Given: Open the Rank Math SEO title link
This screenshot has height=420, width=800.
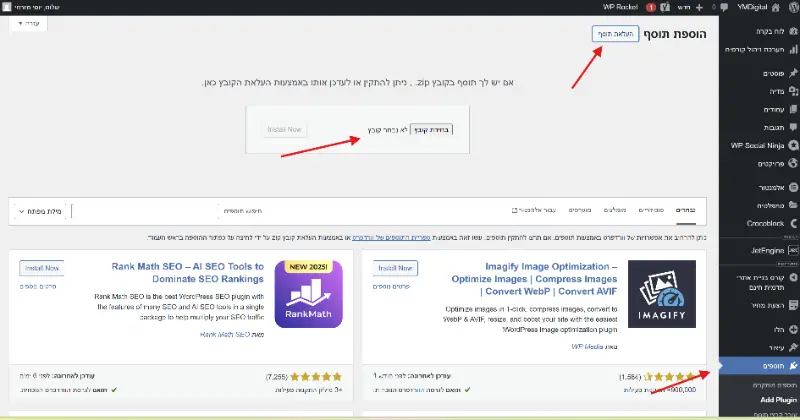Looking at the screenshot, I should (188, 273).
